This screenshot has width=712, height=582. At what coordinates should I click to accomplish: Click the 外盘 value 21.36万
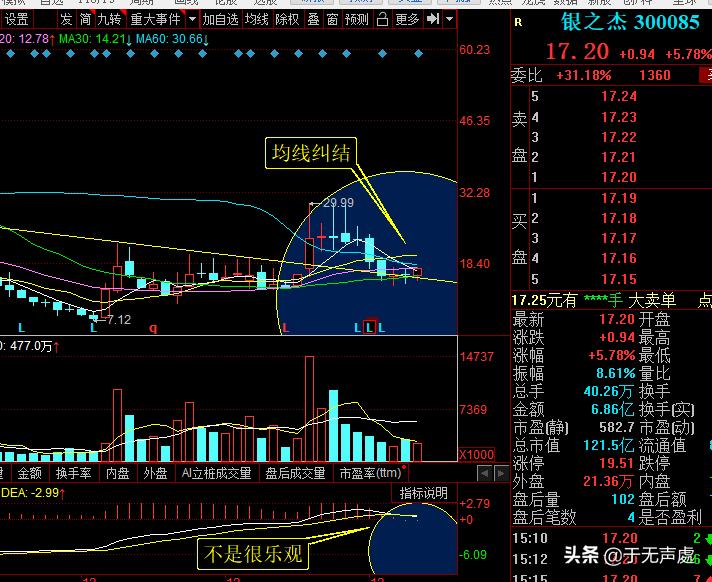click(608, 481)
